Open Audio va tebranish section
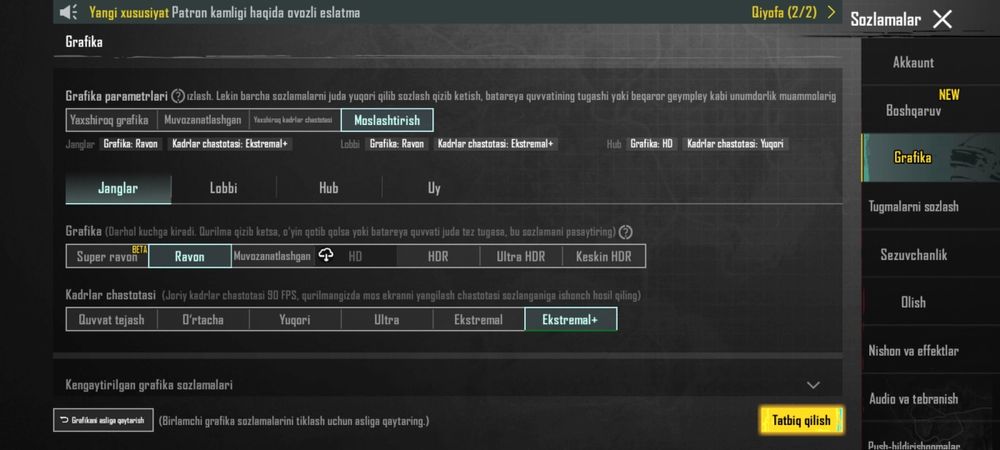The width and height of the screenshot is (1000, 450). (930, 398)
